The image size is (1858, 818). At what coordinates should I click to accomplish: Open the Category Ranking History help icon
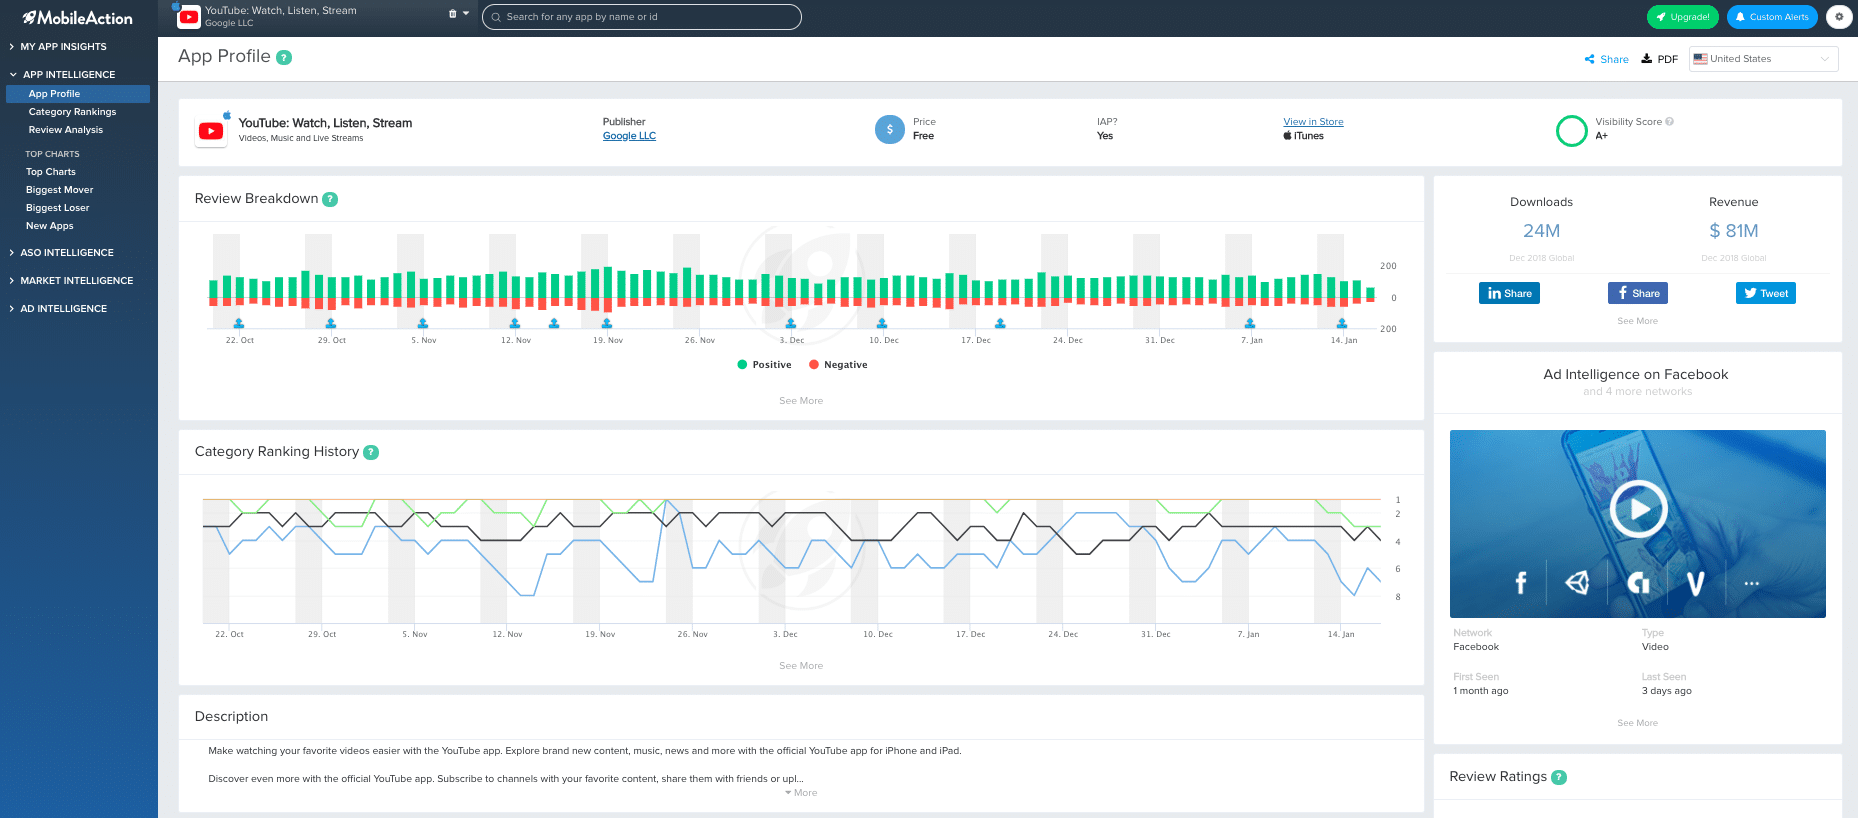coord(371,452)
